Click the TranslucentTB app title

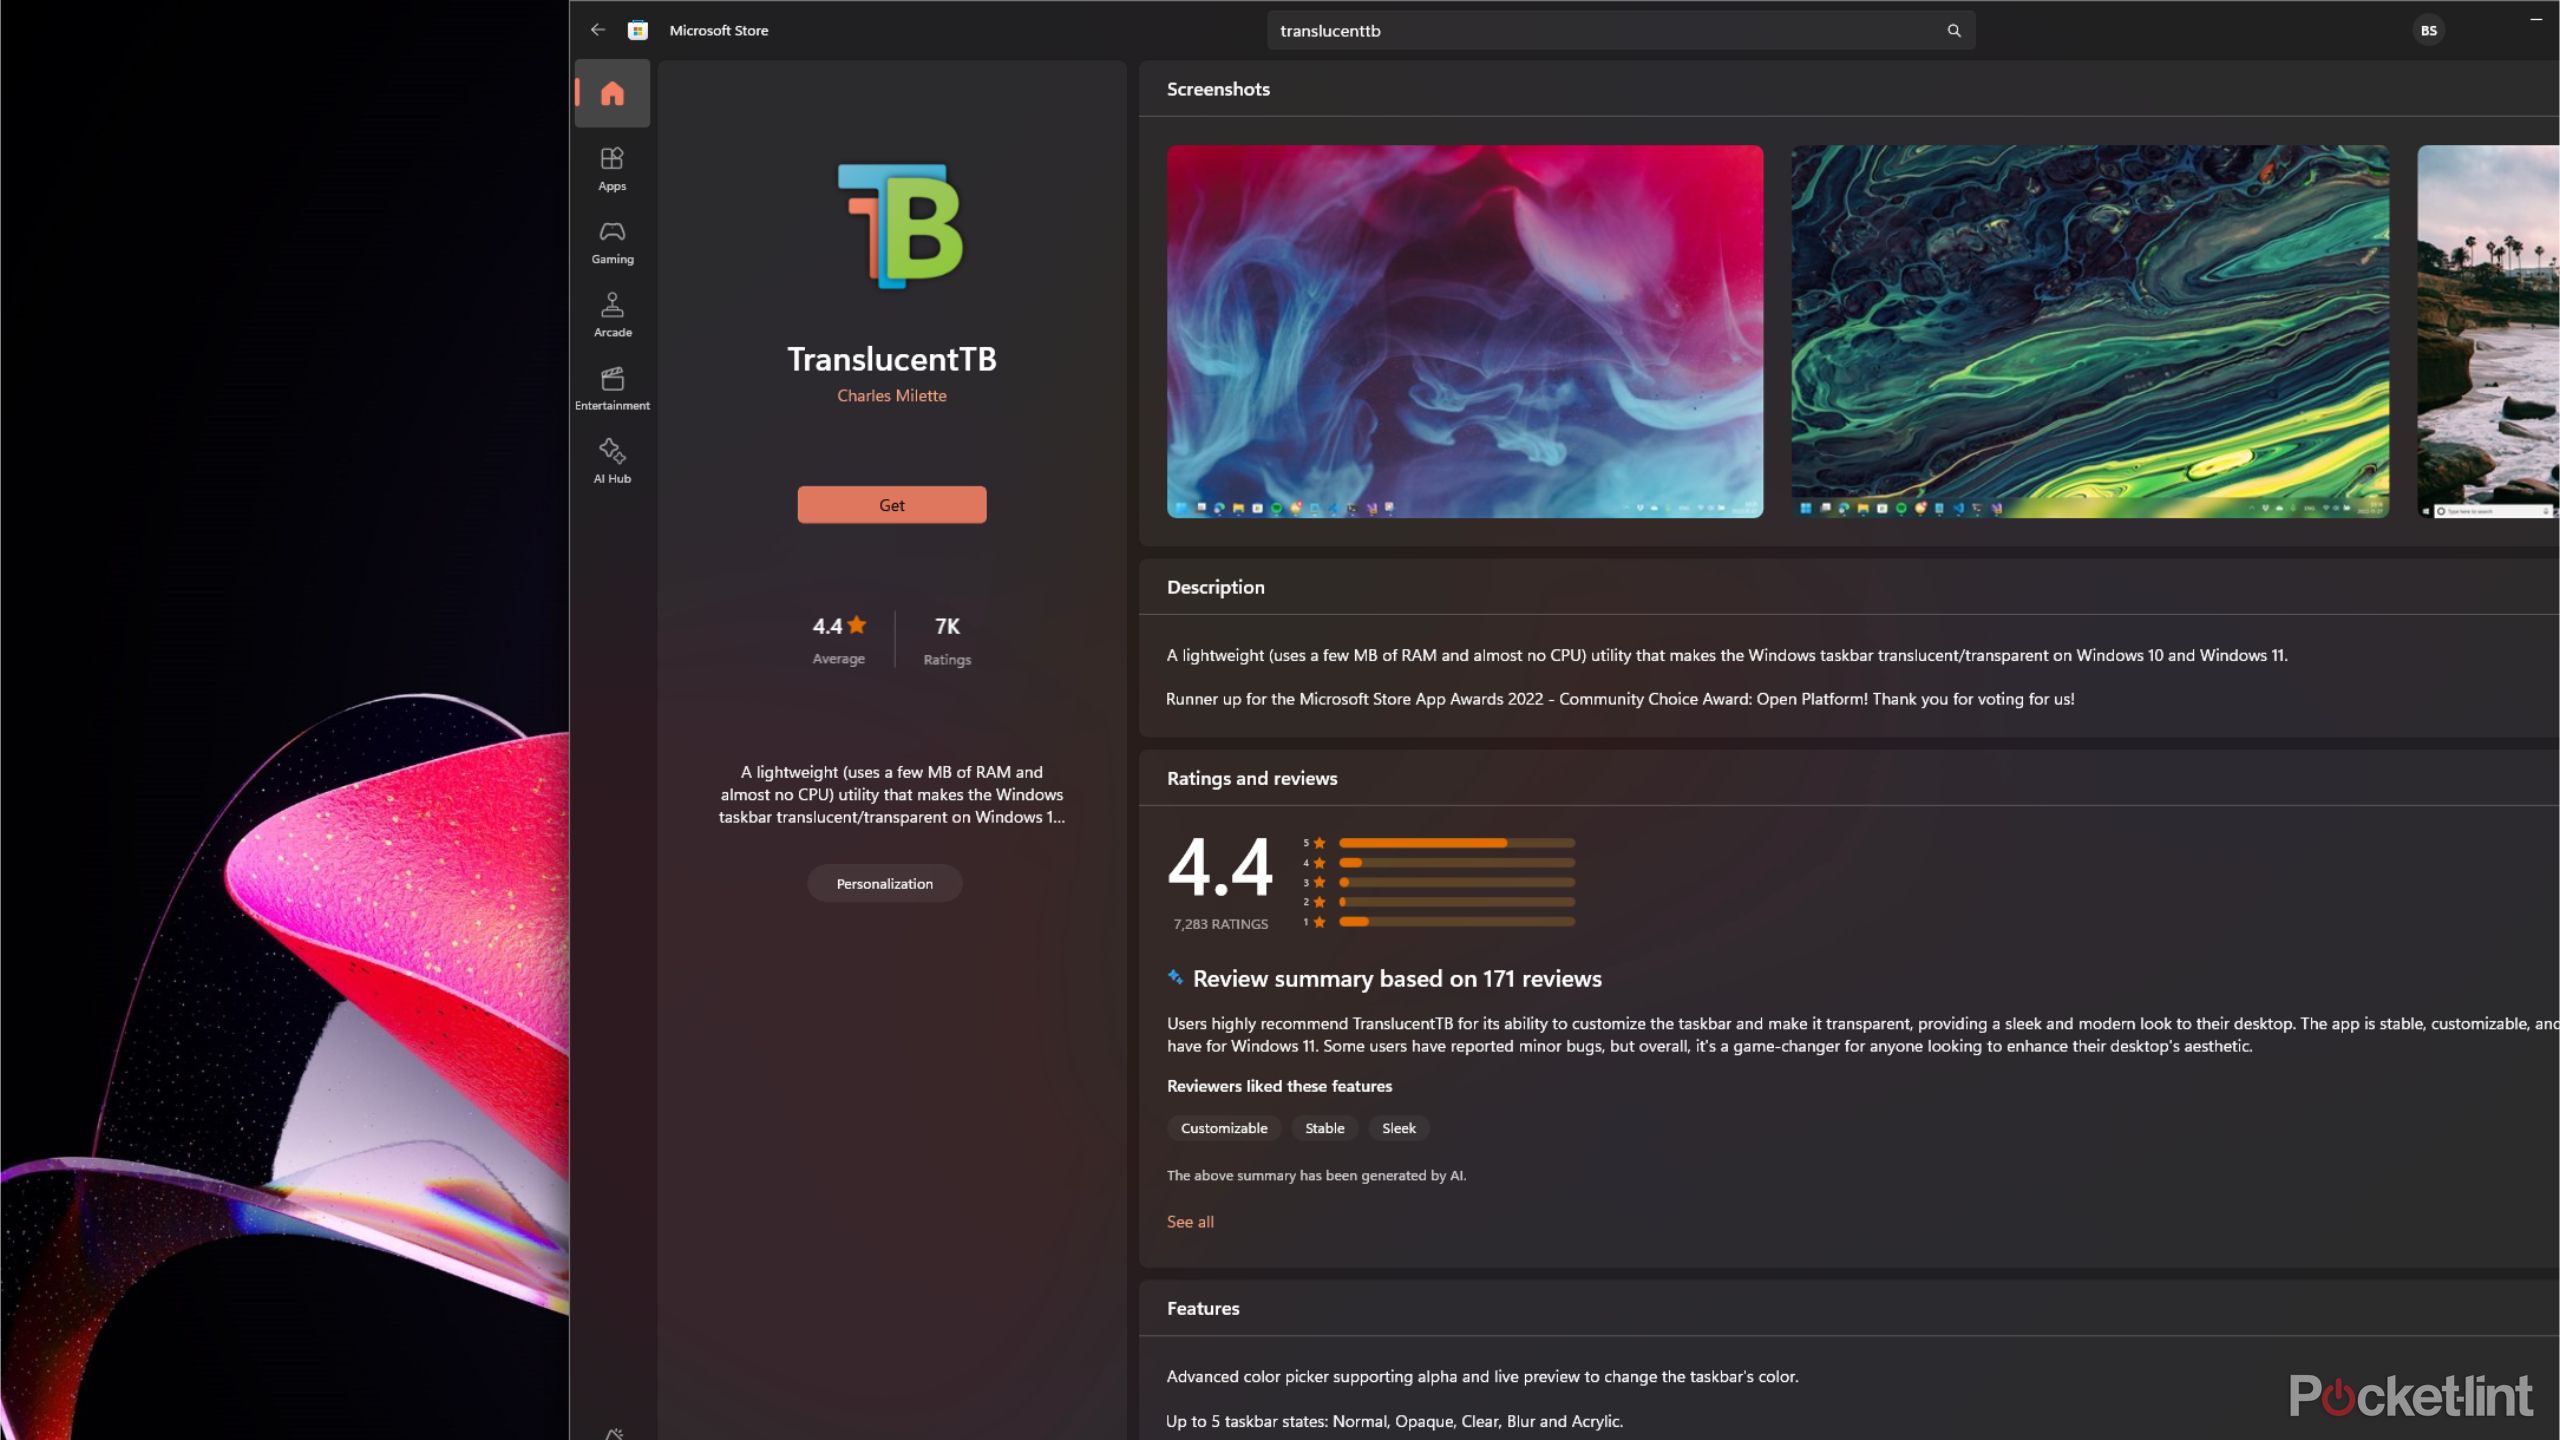(x=892, y=359)
